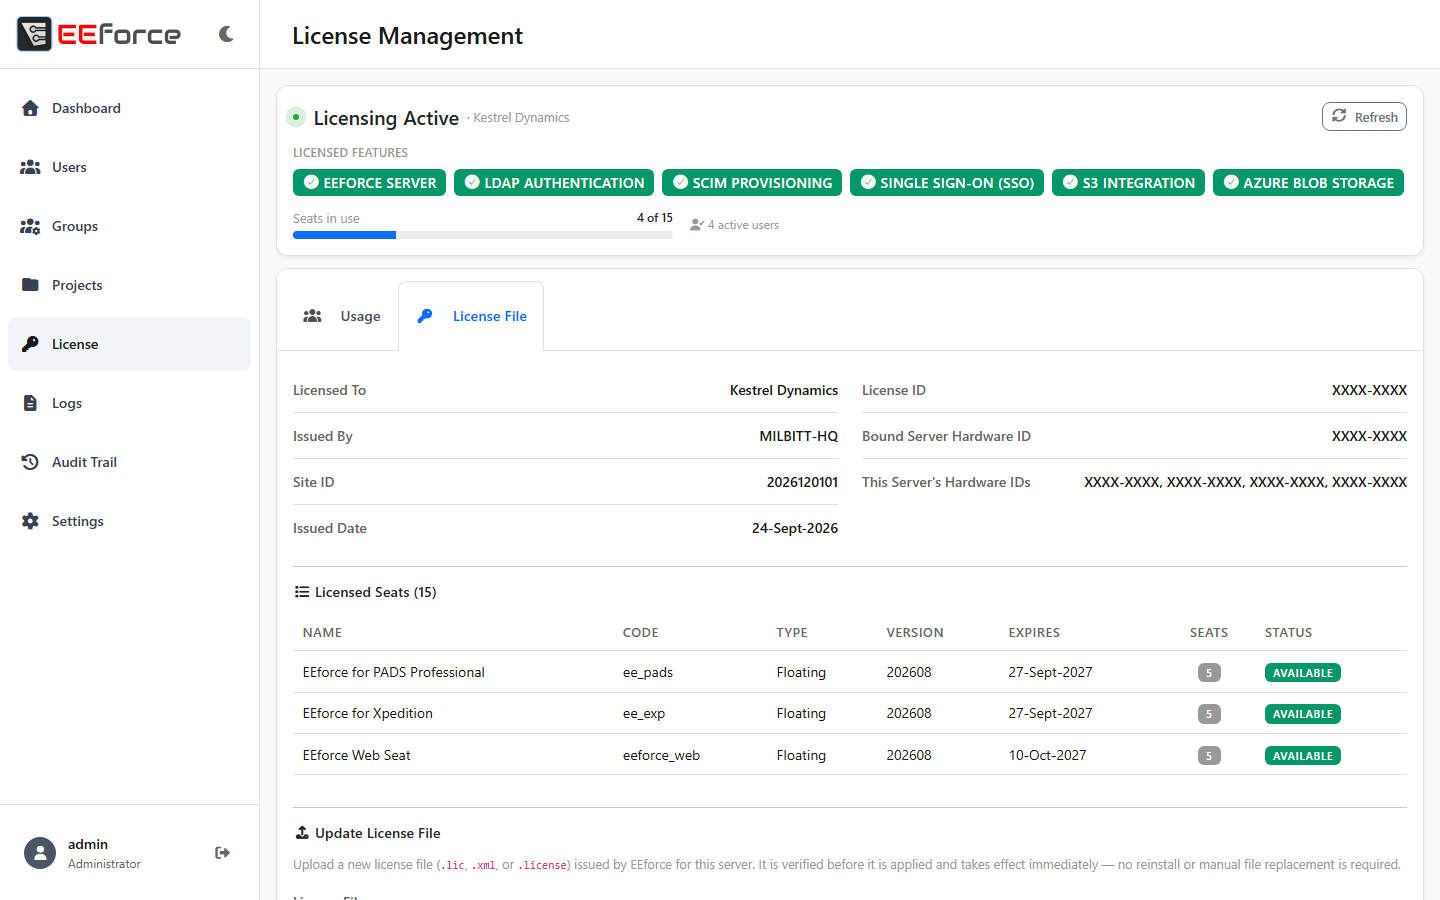
Task: Click the VERSION column header
Action: (x=915, y=632)
